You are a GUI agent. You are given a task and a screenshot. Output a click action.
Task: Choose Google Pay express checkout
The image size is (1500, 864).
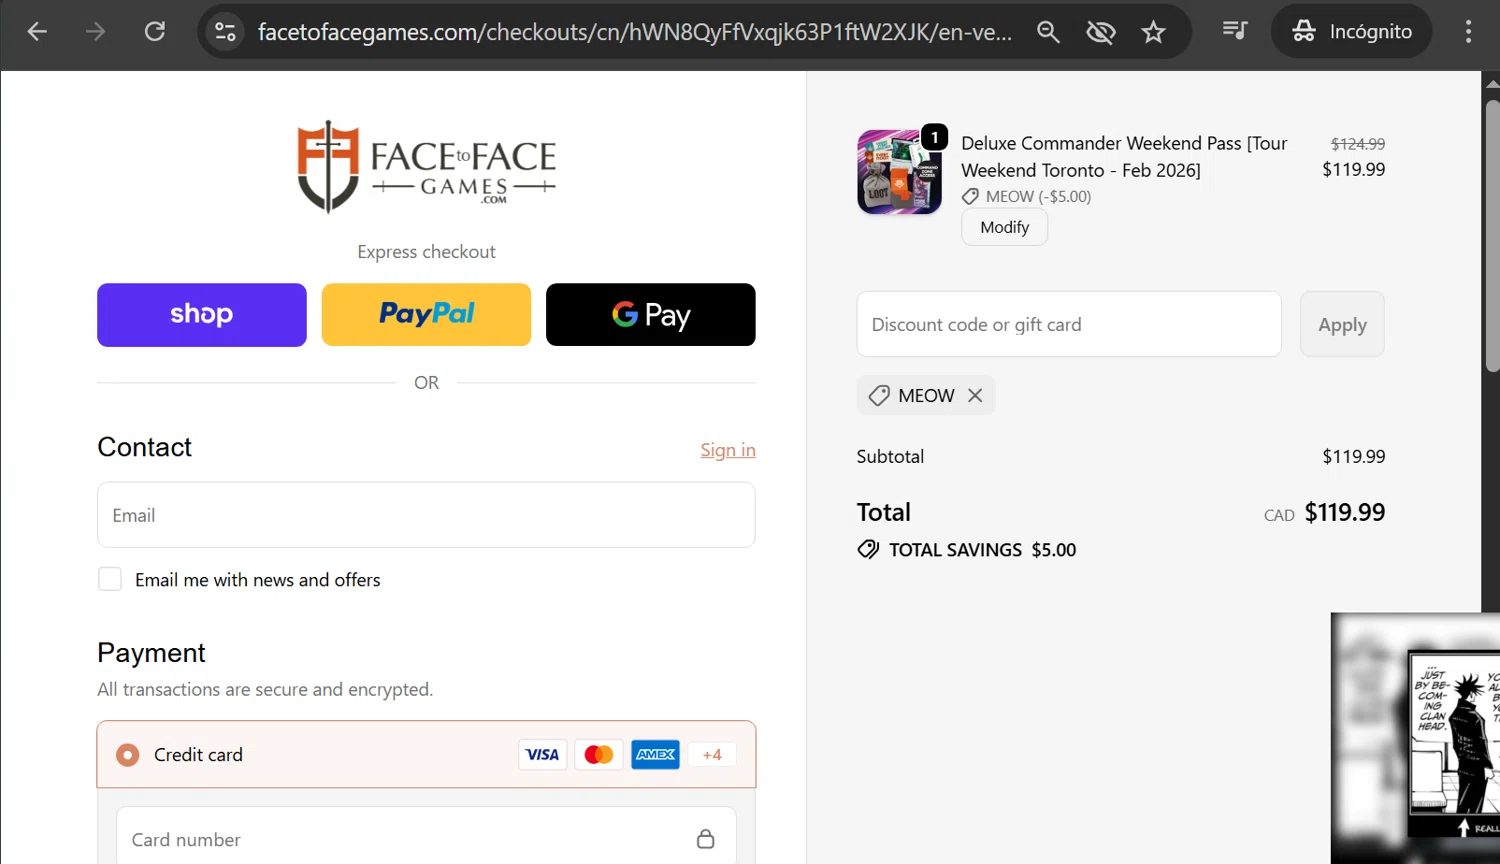[651, 315]
